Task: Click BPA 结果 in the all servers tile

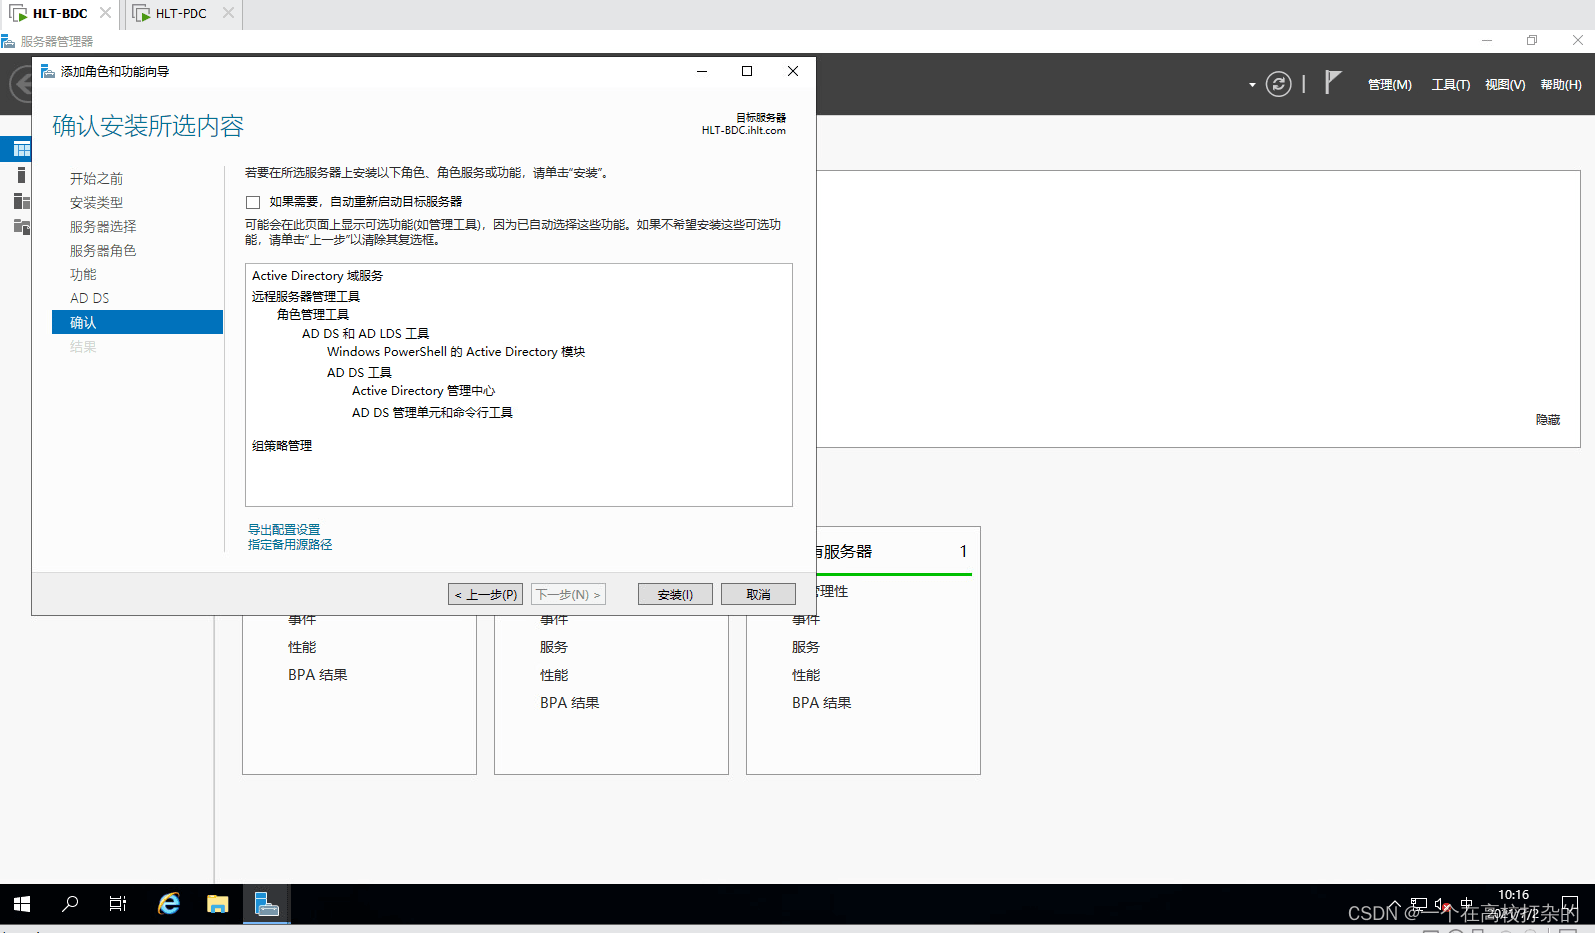Action: 822,703
